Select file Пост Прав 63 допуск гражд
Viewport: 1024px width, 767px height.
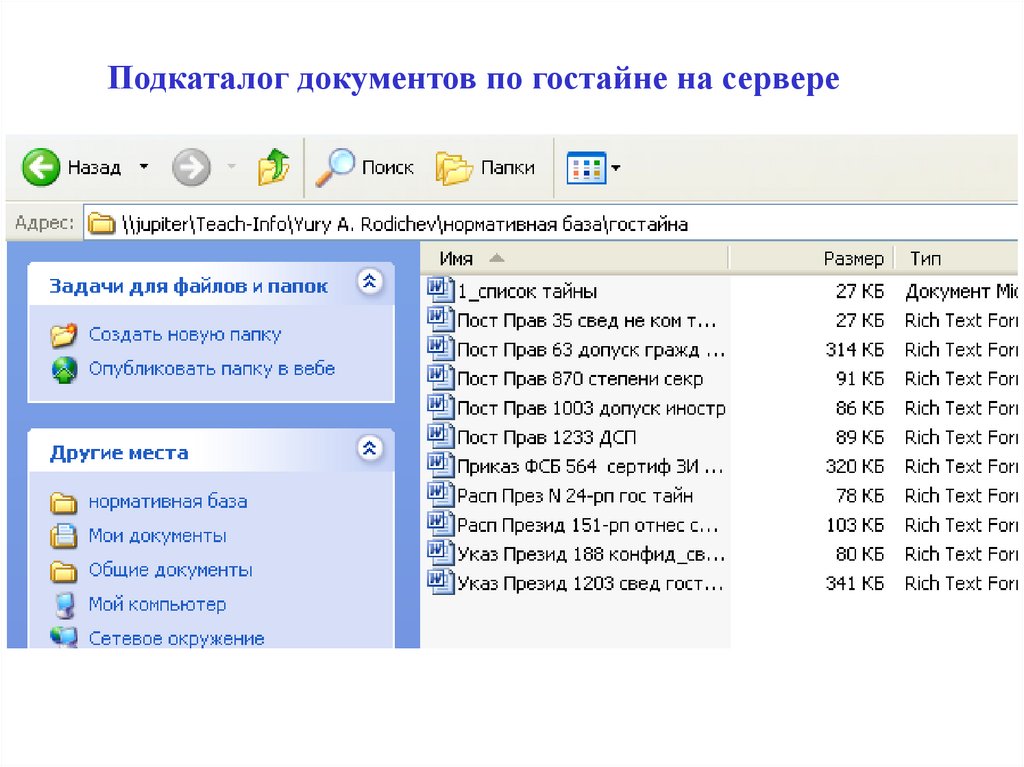point(590,350)
